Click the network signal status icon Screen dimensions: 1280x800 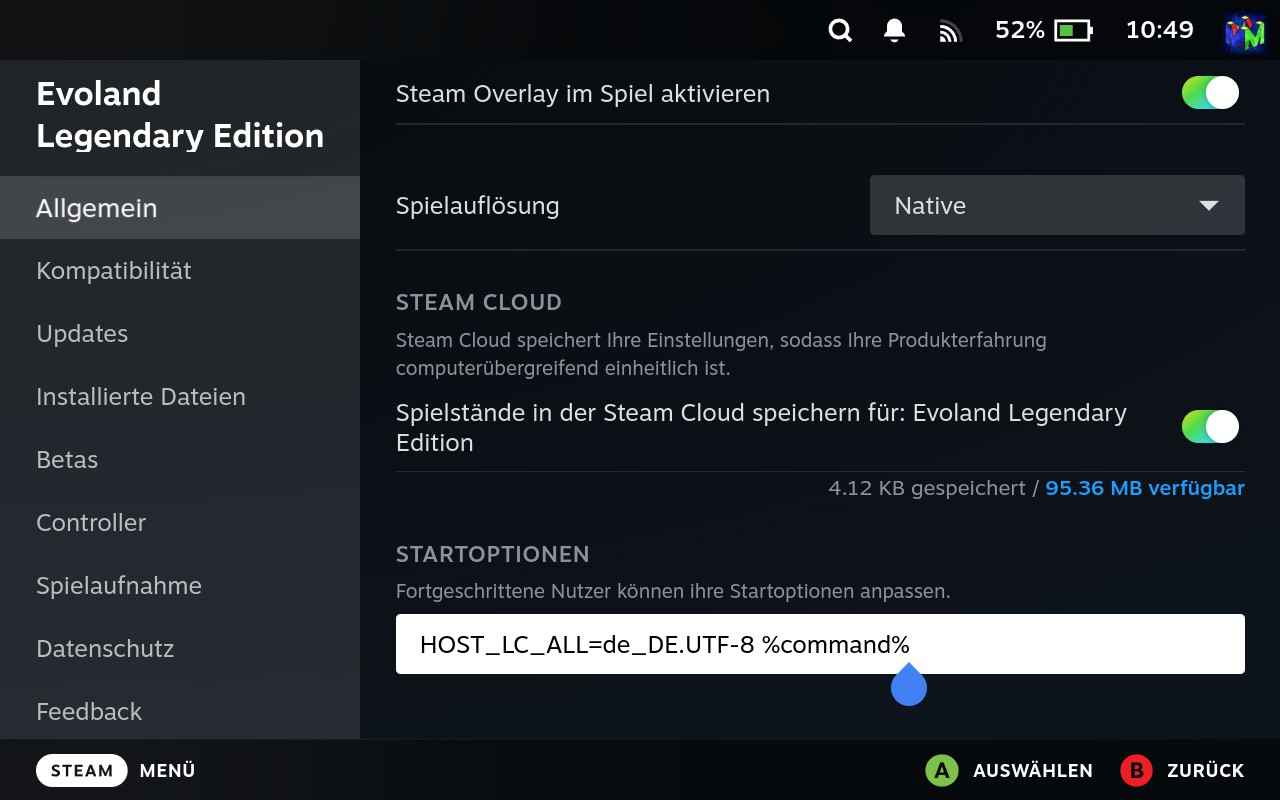coord(949,32)
